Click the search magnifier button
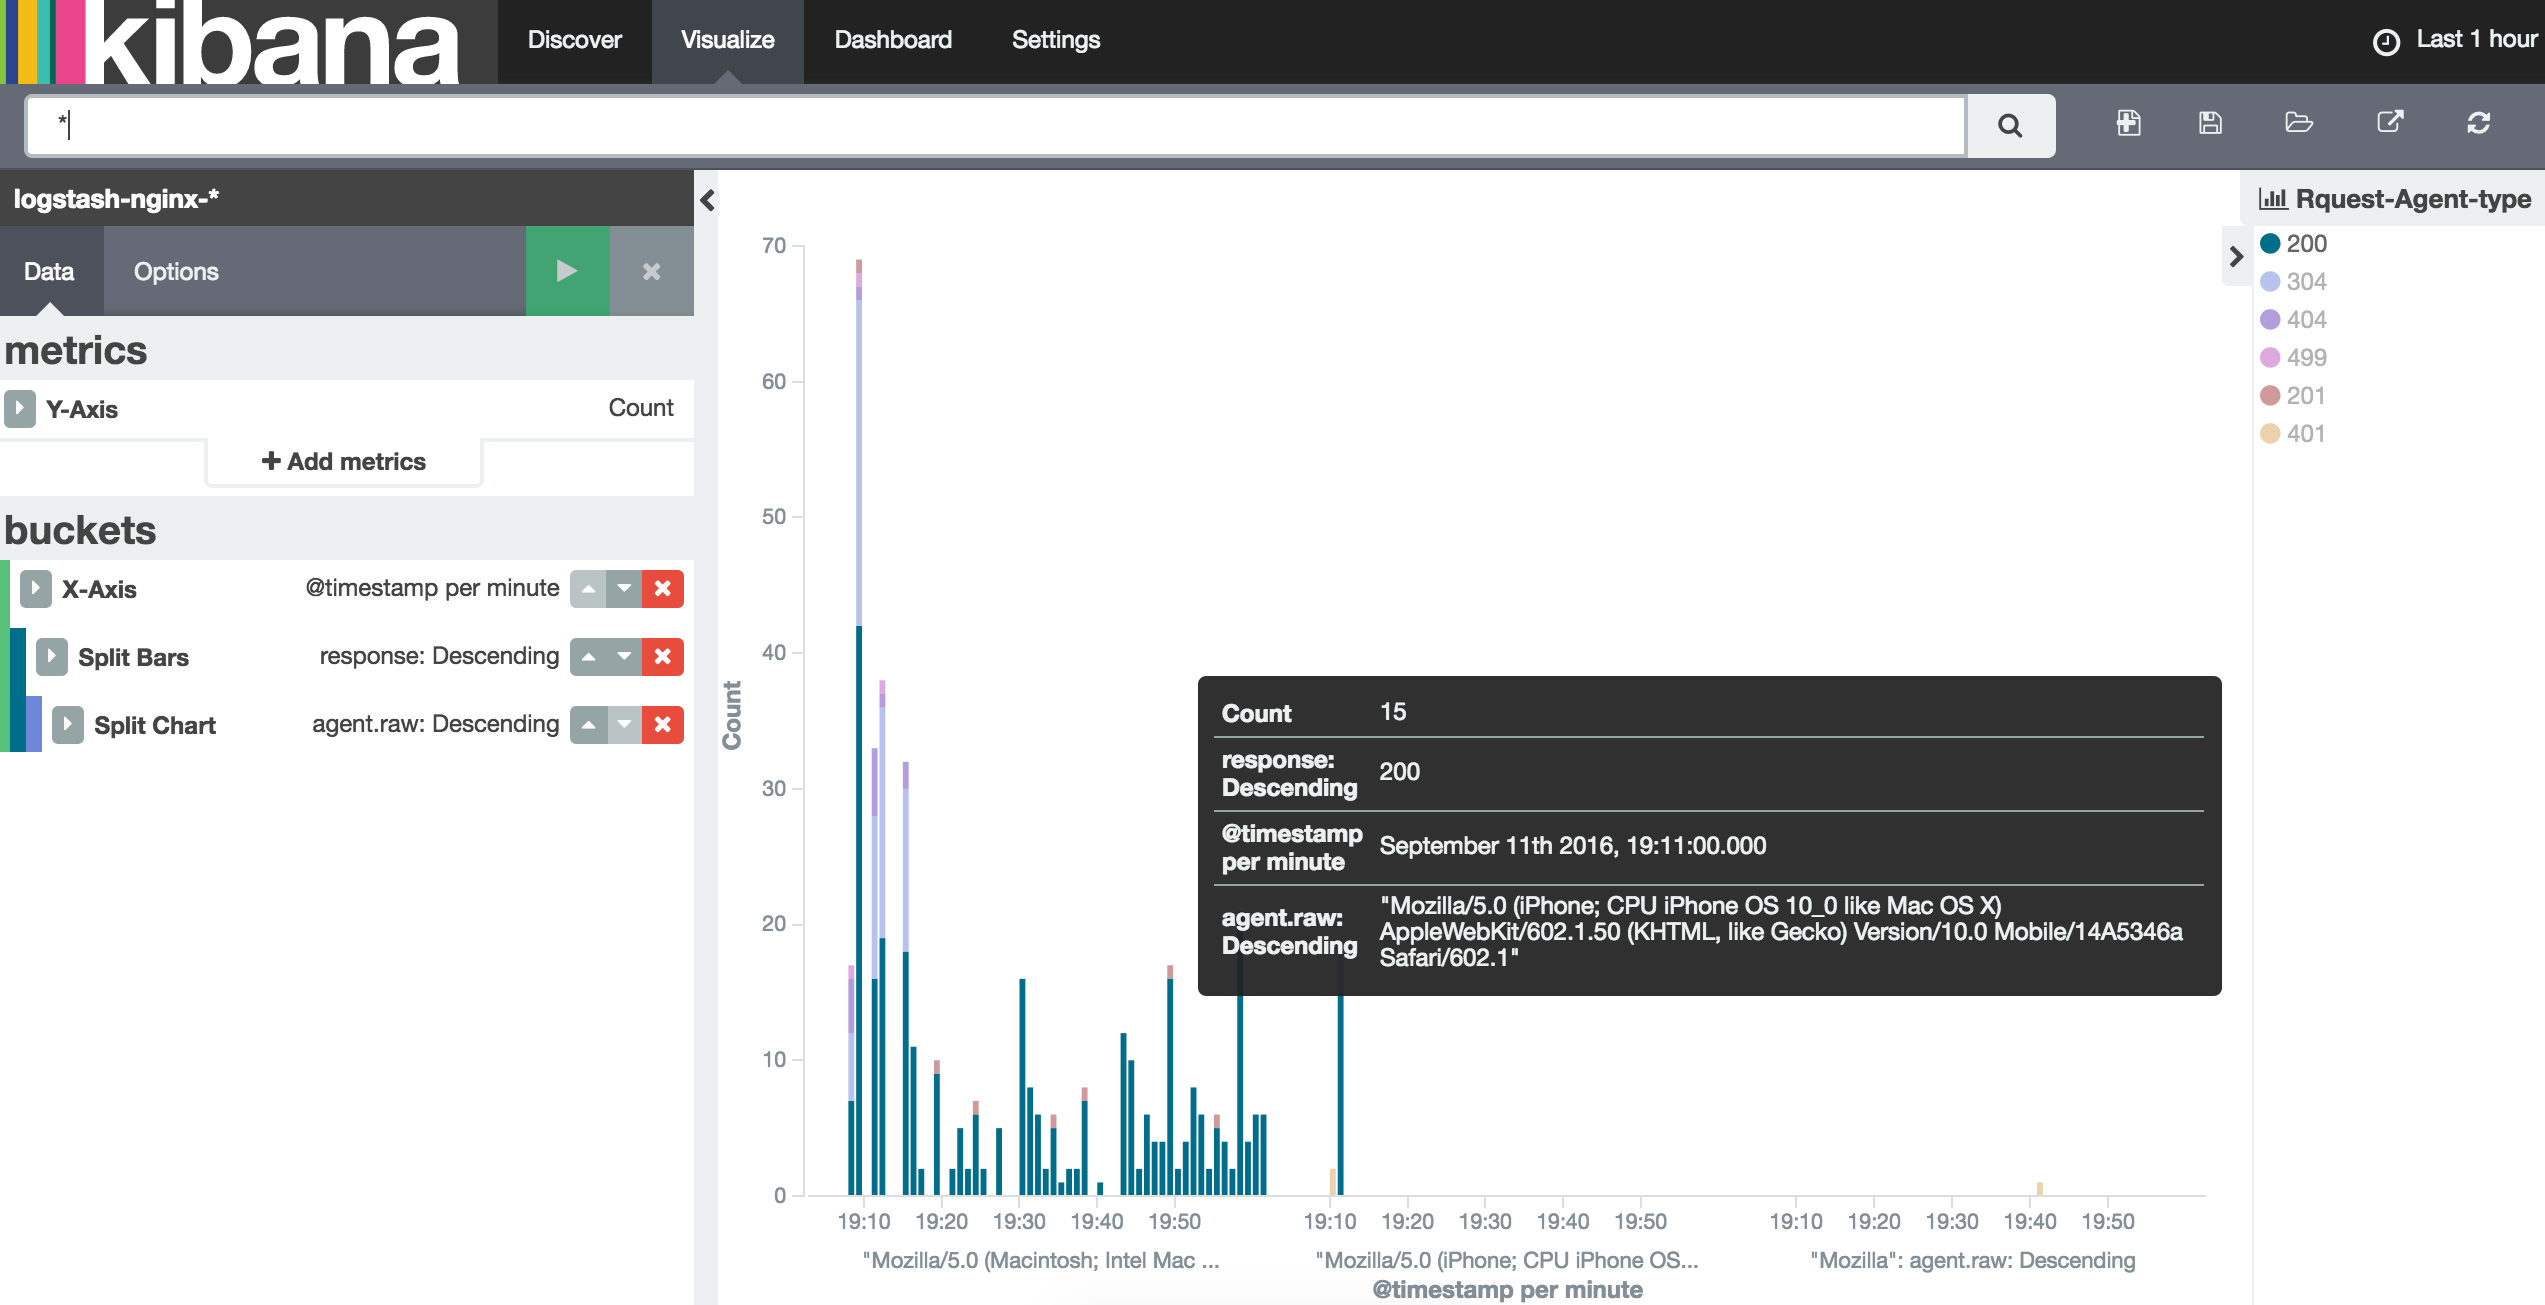The height and width of the screenshot is (1305, 2545). [2009, 126]
